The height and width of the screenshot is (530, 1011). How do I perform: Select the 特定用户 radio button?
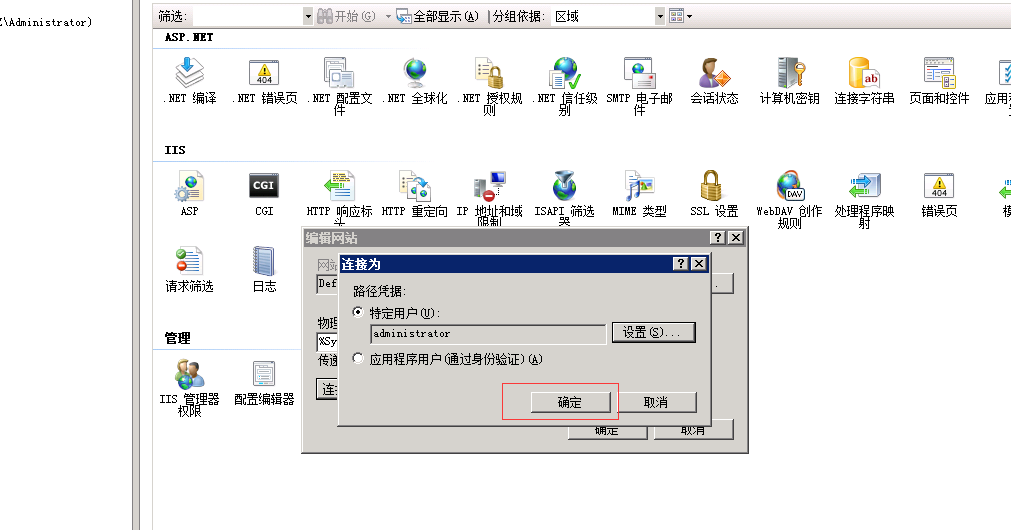tap(358, 313)
